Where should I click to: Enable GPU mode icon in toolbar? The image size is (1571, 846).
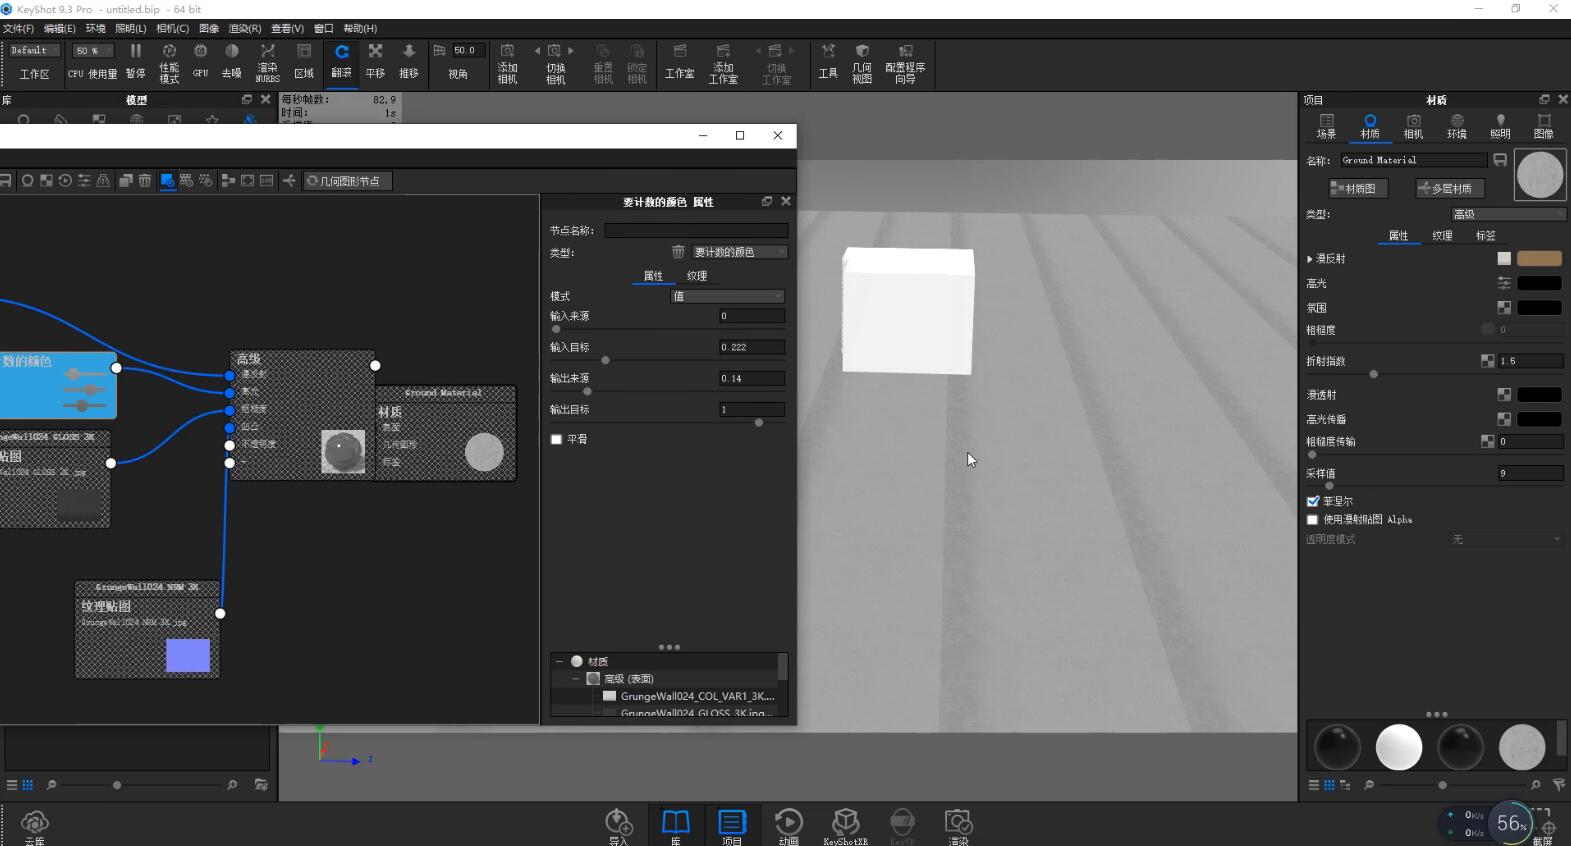pos(201,52)
